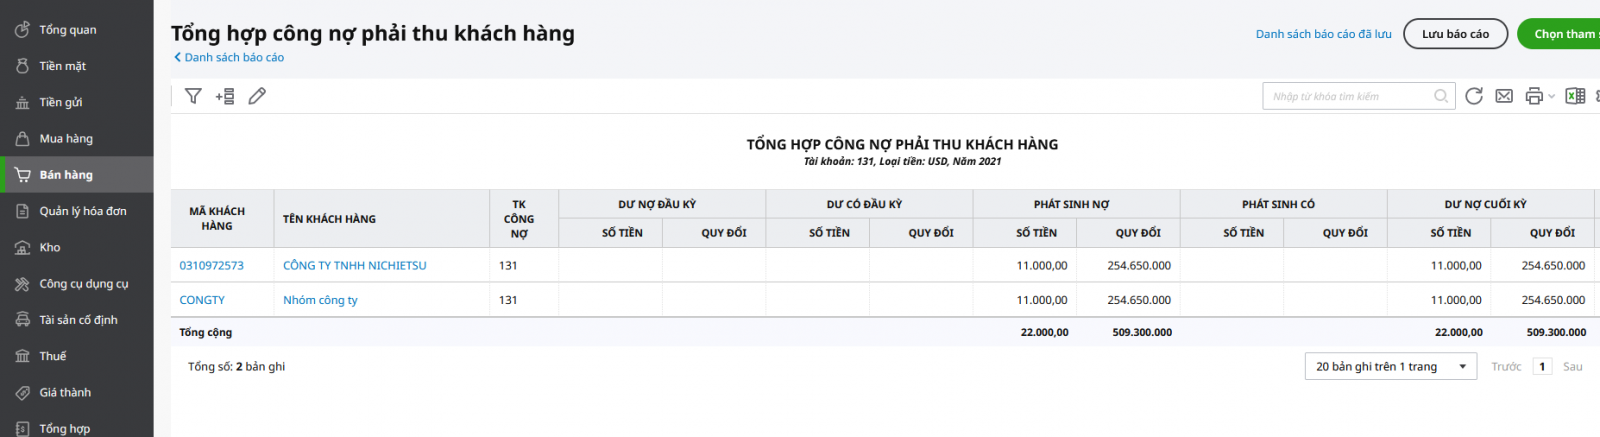Go back to Danh sách báo cáo
The image size is (1600, 437).
tap(229, 58)
